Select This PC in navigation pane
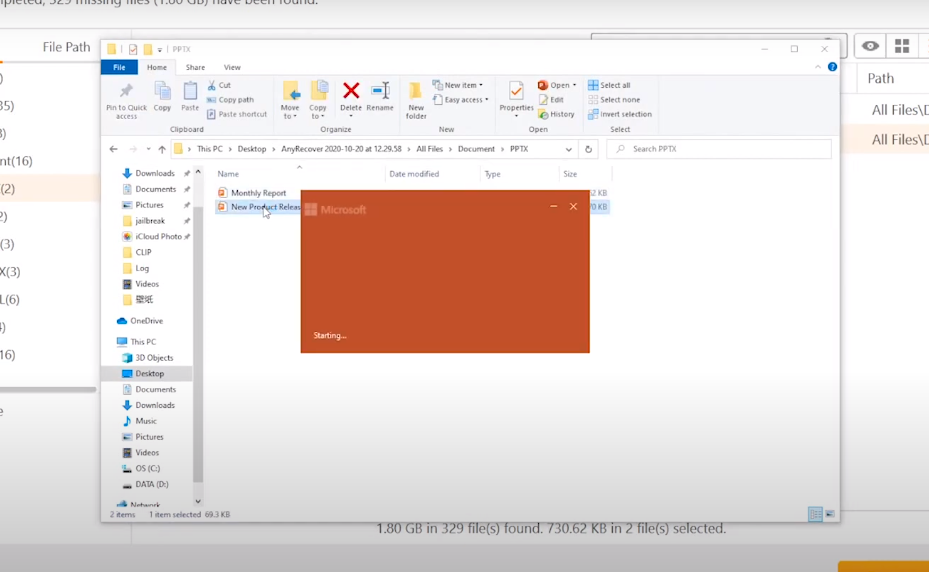 click(x=143, y=342)
